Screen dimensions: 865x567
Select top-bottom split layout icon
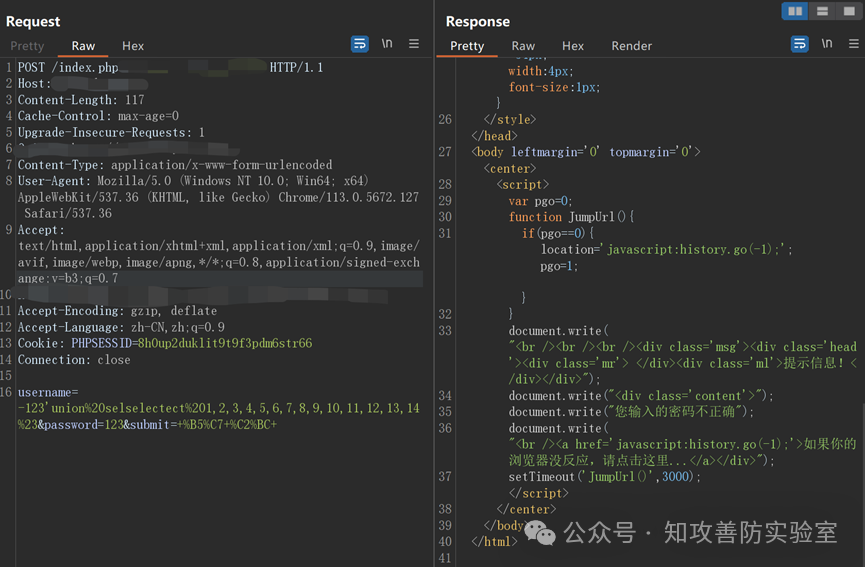(x=822, y=11)
